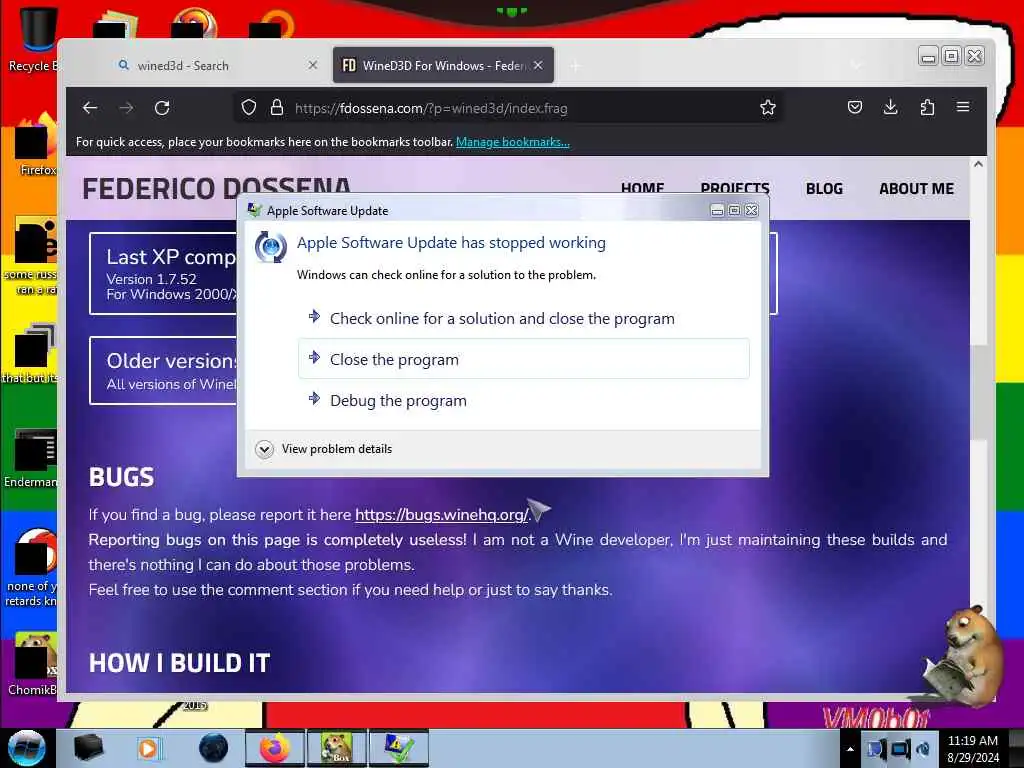Select the Firefox desktop shortcut
Viewport: 1024px width, 768px height.
(x=36, y=146)
